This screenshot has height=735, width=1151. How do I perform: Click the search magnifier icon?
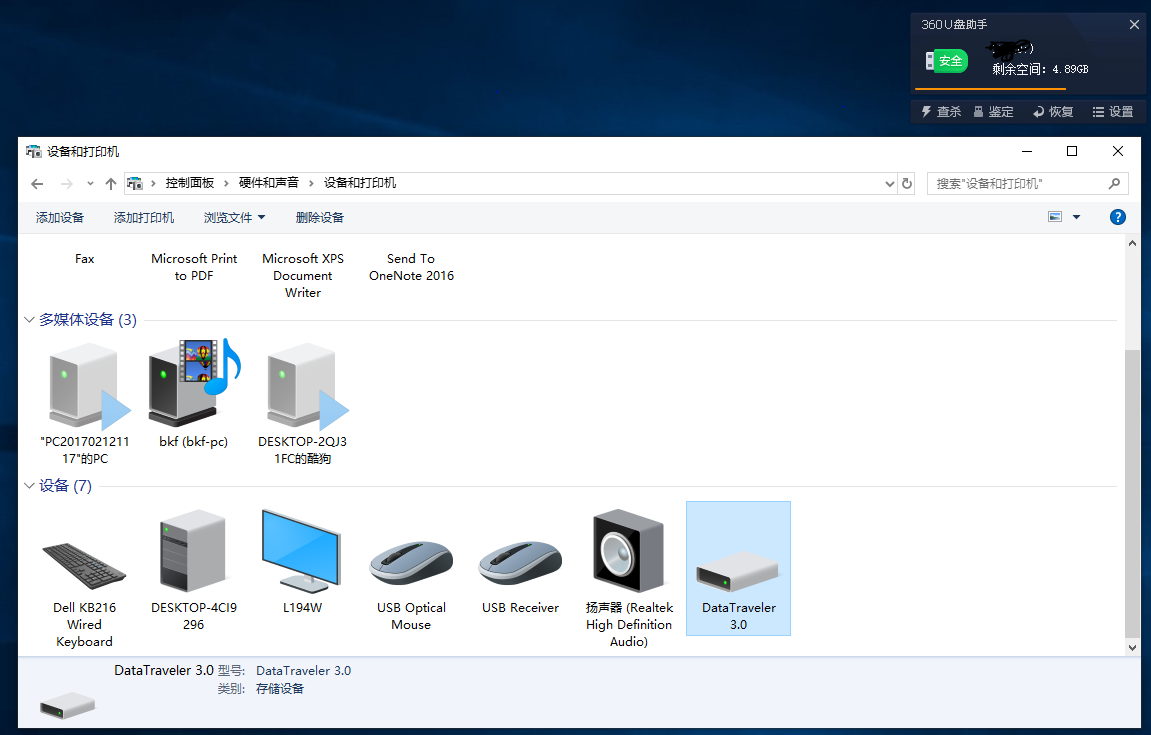1114,184
